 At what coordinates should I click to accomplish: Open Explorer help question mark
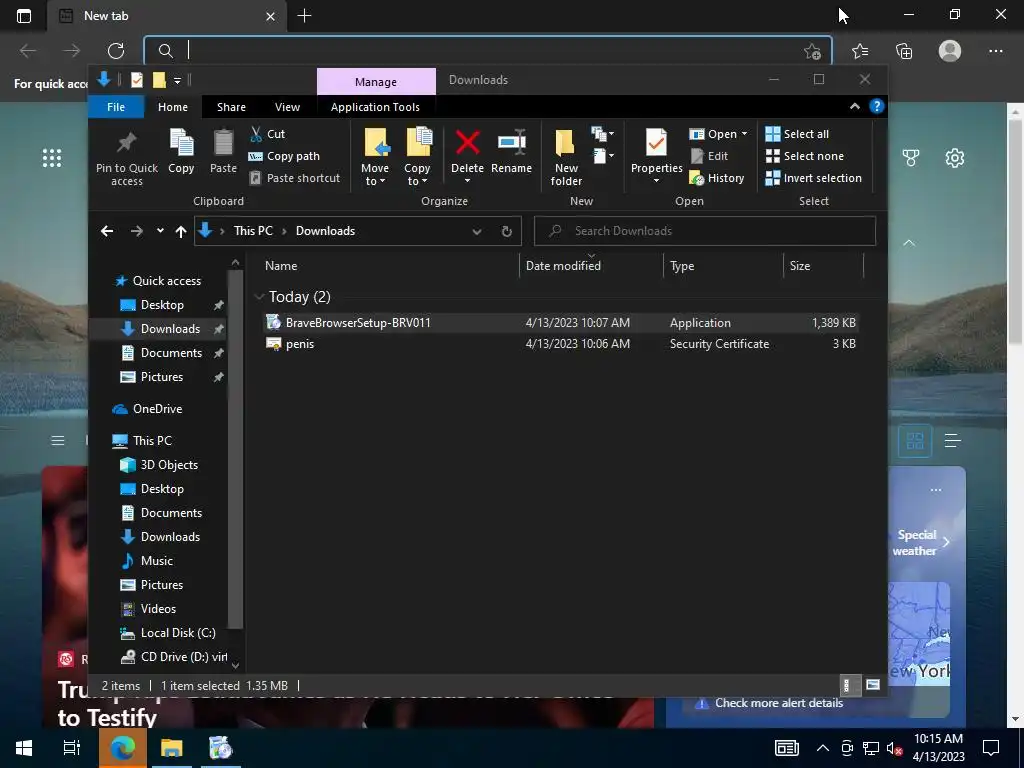(876, 106)
